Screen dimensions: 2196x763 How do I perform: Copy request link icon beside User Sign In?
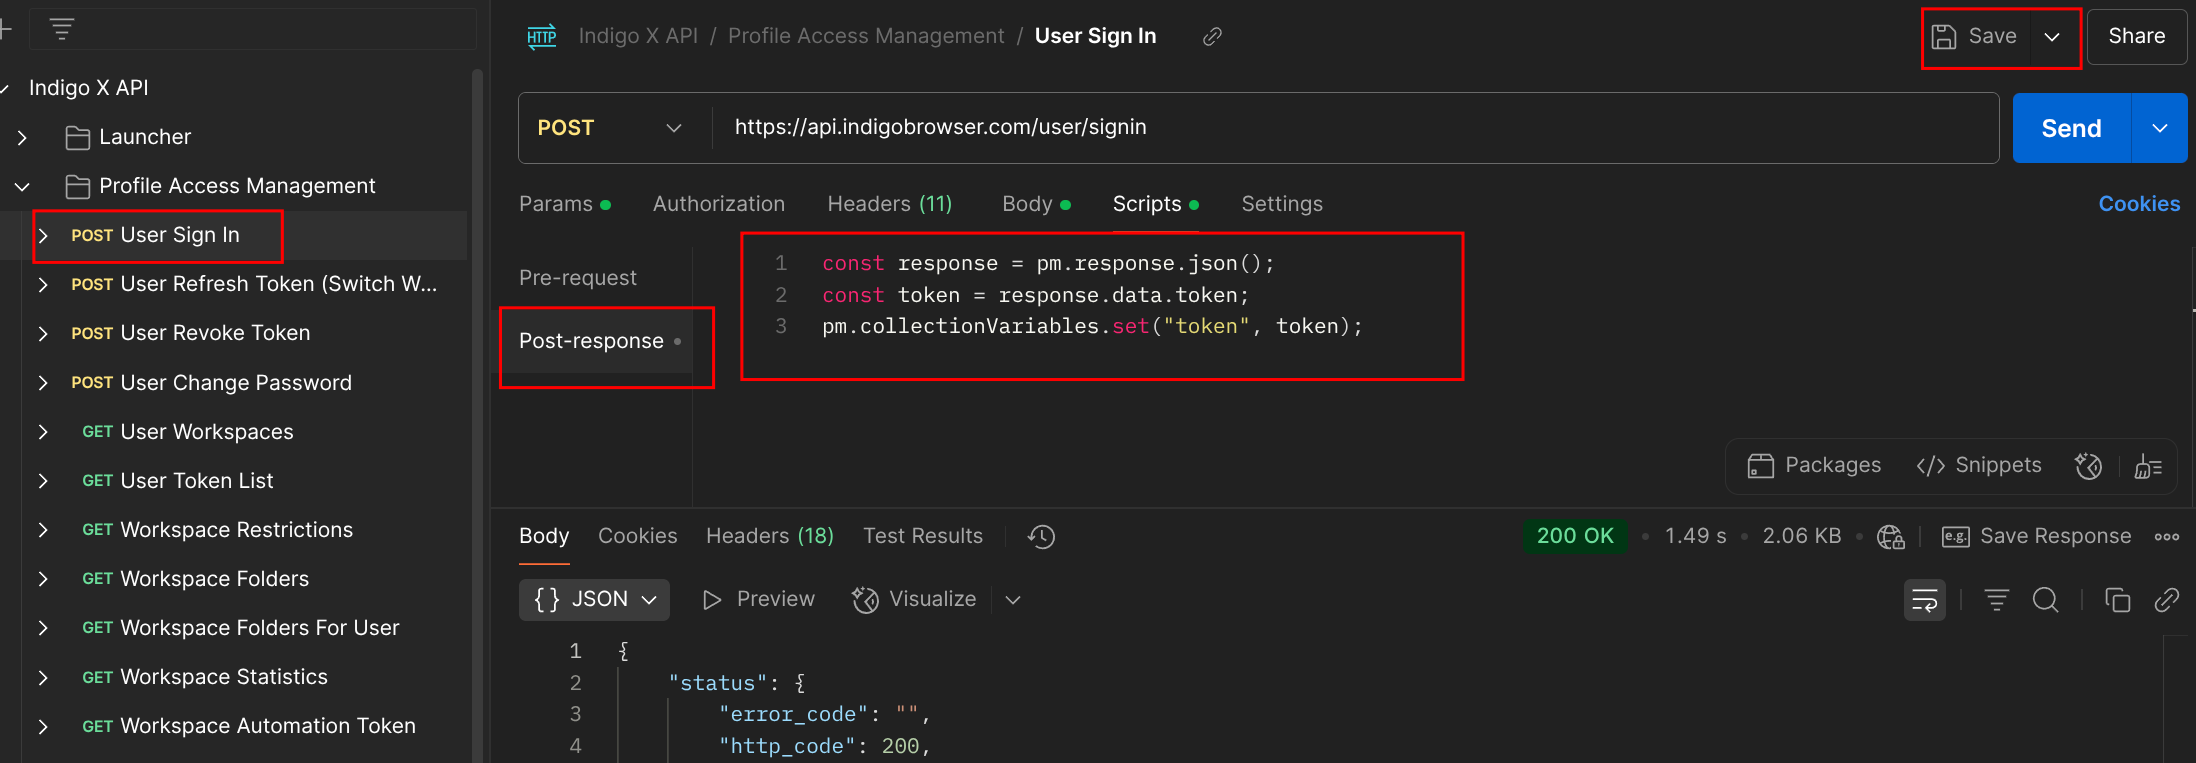click(1212, 37)
